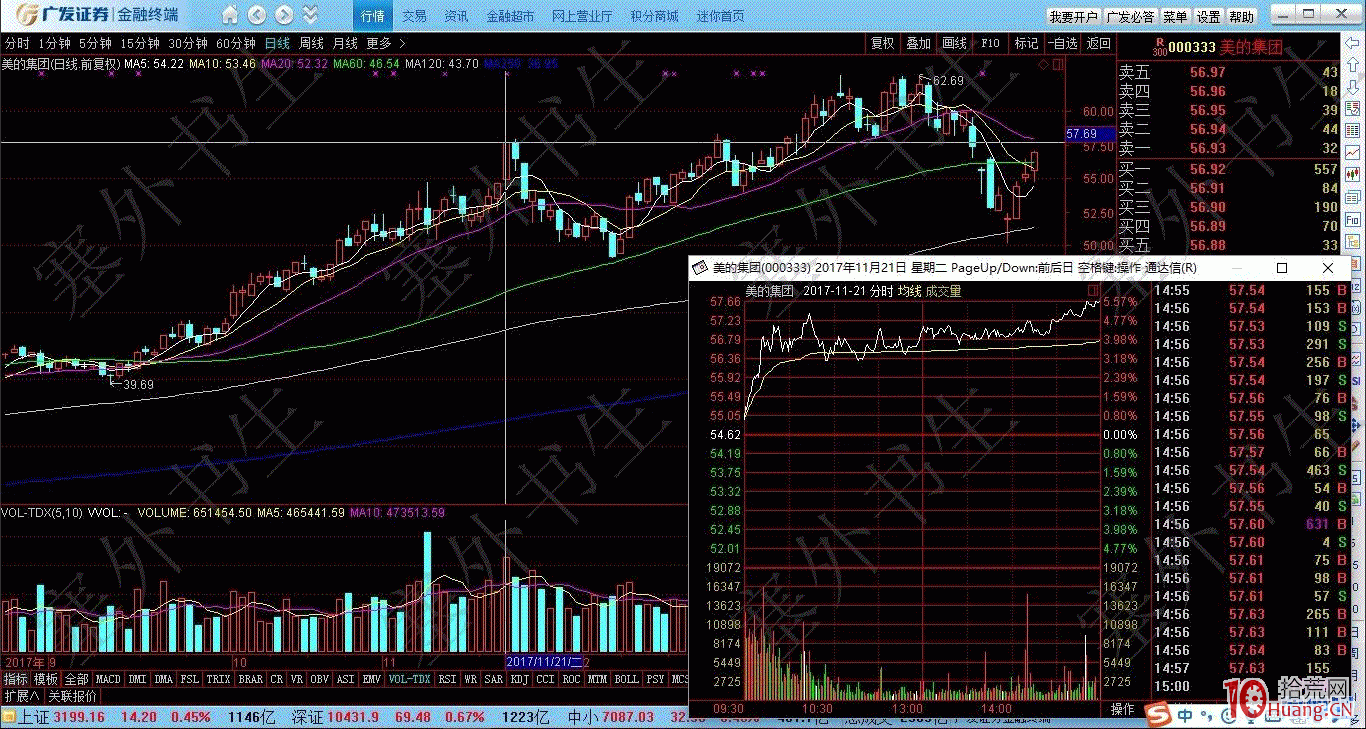Open the double-chevron down icon in header
The height and width of the screenshot is (729, 1366).
(310, 16)
